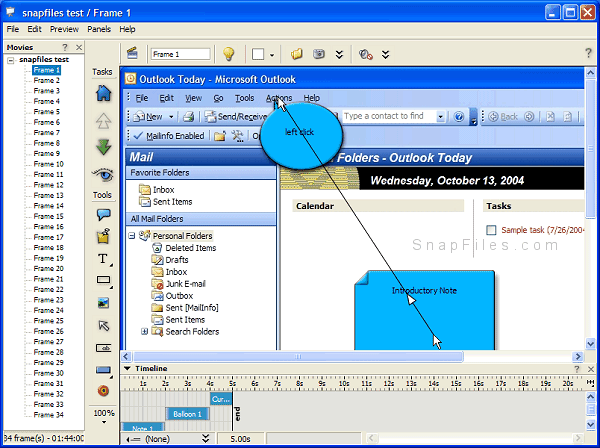Click the 10s mark on timeline ruler
This screenshot has width=600, height=448.
click(343, 383)
